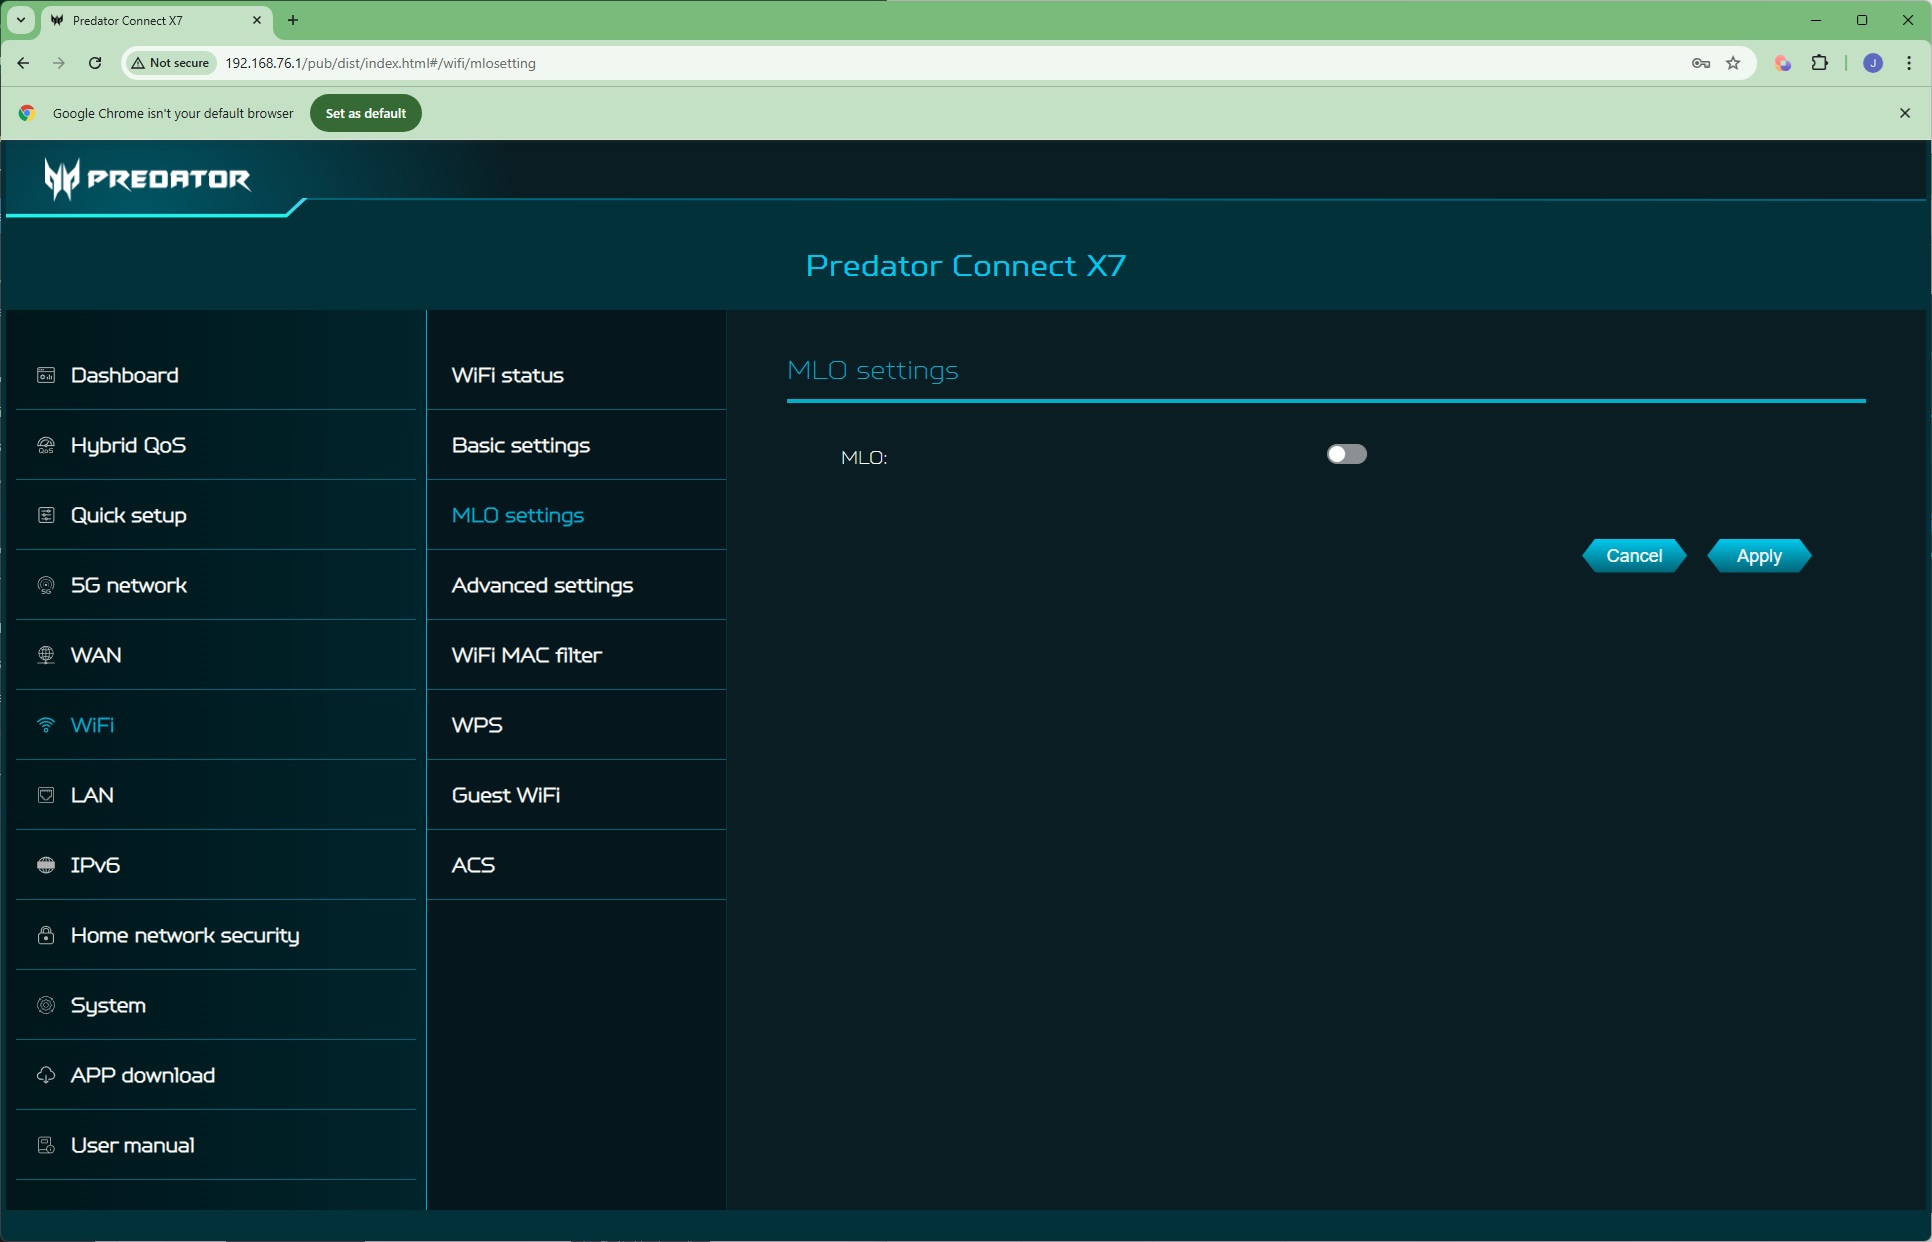The image size is (1932, 1242).
Task: Click the APP download cloud icon
Action: 46,1075
